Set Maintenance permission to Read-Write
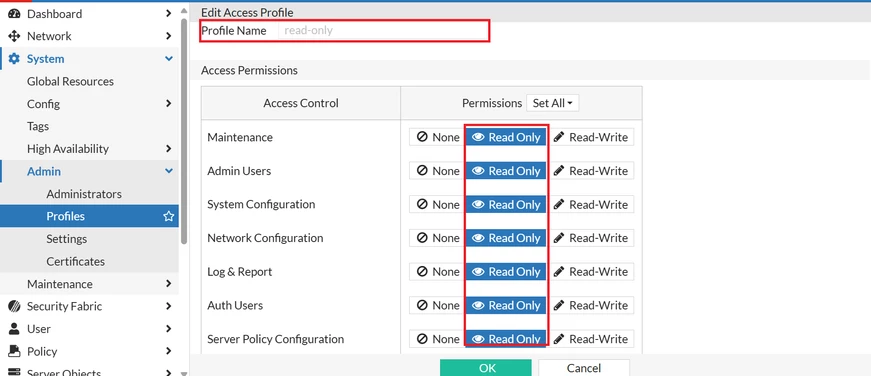Image resolution: width=871 pixels, height=376 pixels. (590, 137)
